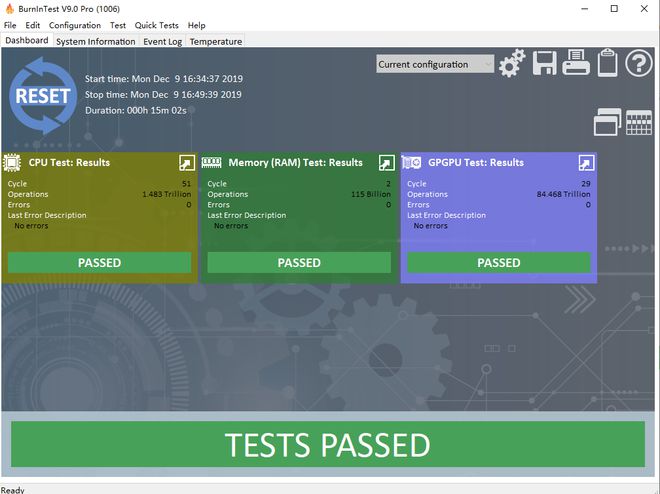Switch to the Dashboard tab
Image resolution: width=660 pixels, height=494 pixels.
tap(27, 40)
